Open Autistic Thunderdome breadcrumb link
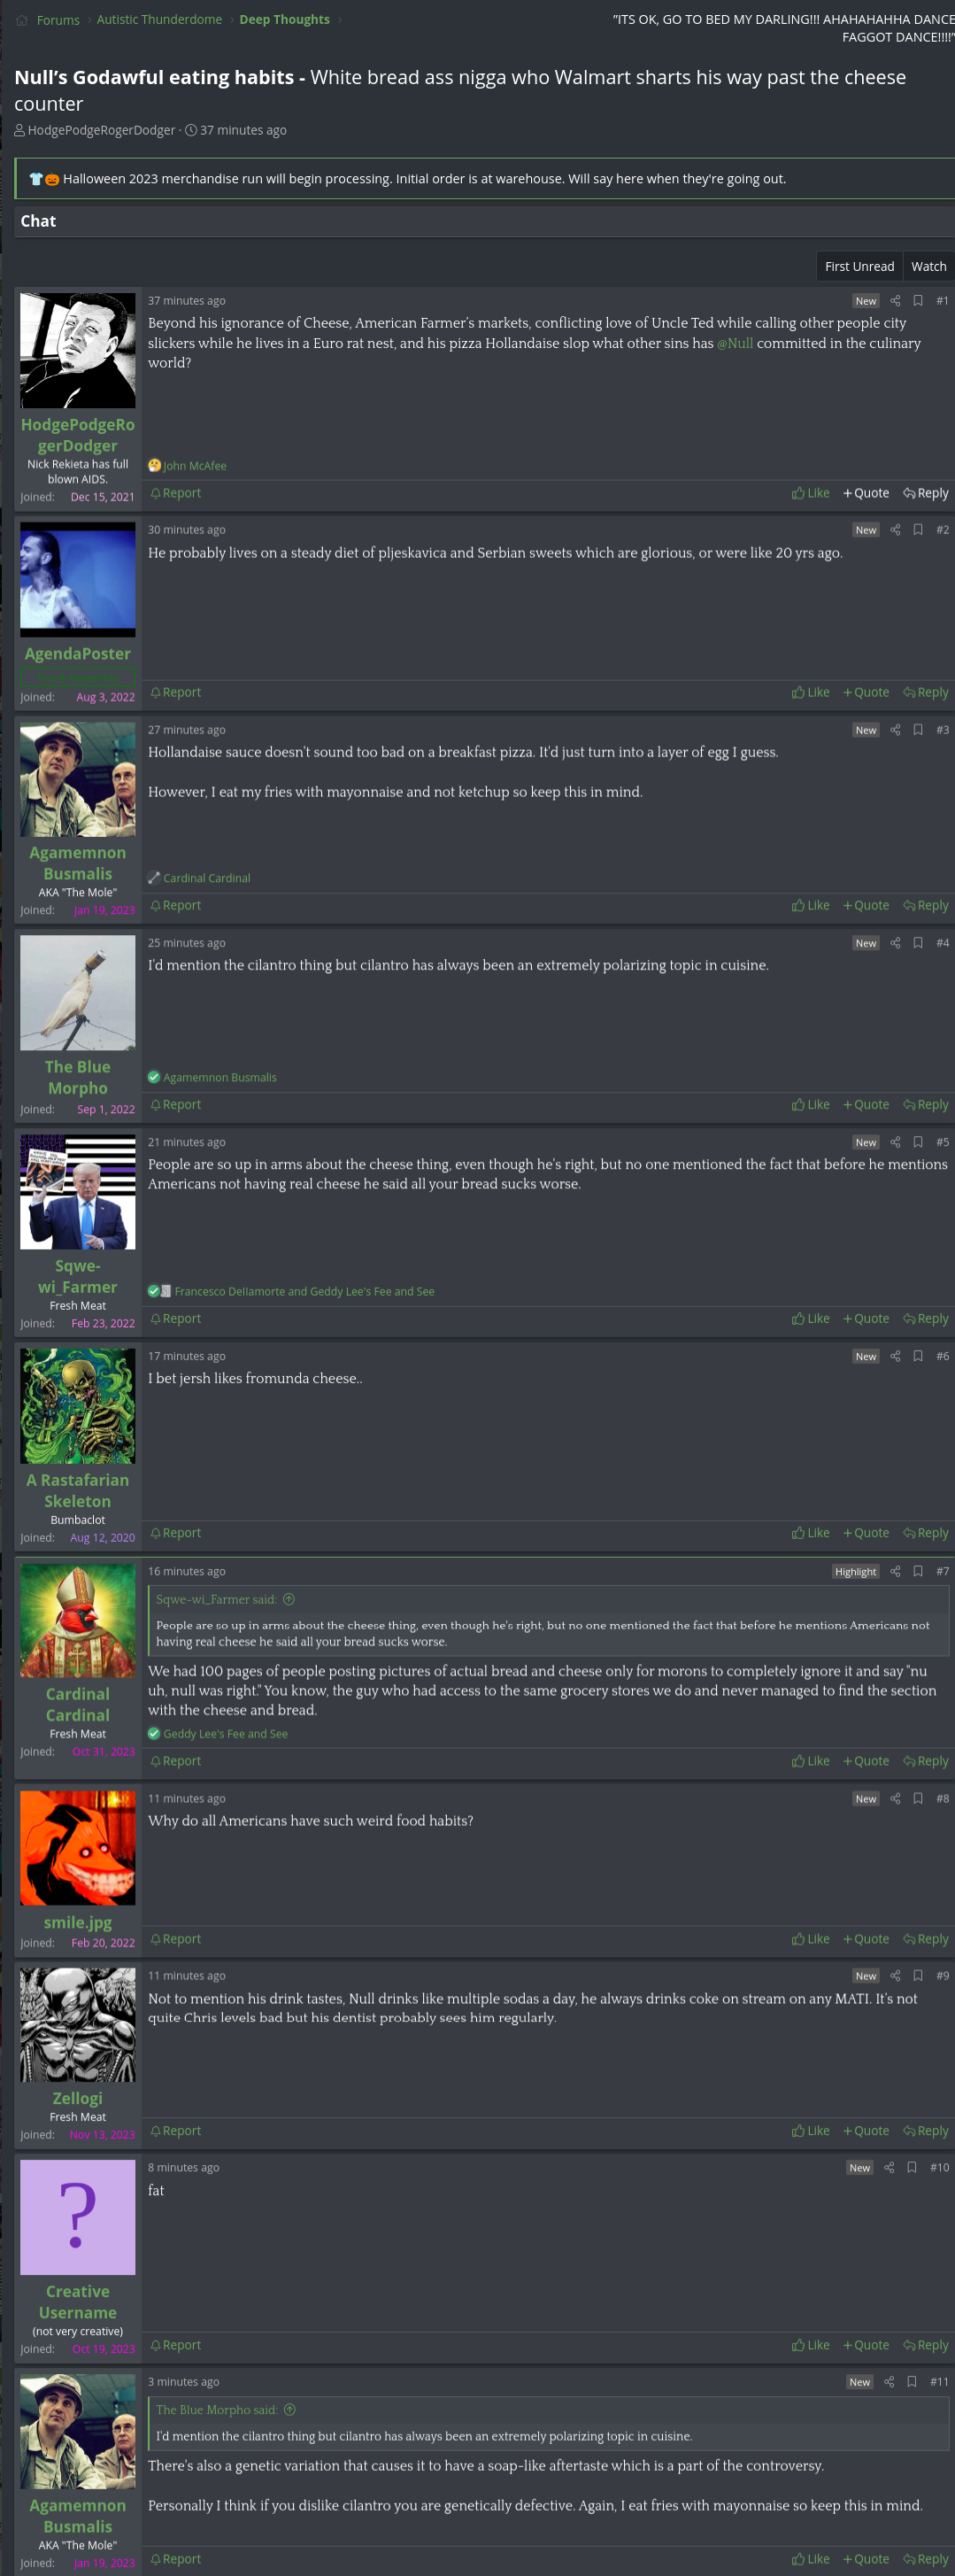 pyautogui.click(x=159, y=19)
